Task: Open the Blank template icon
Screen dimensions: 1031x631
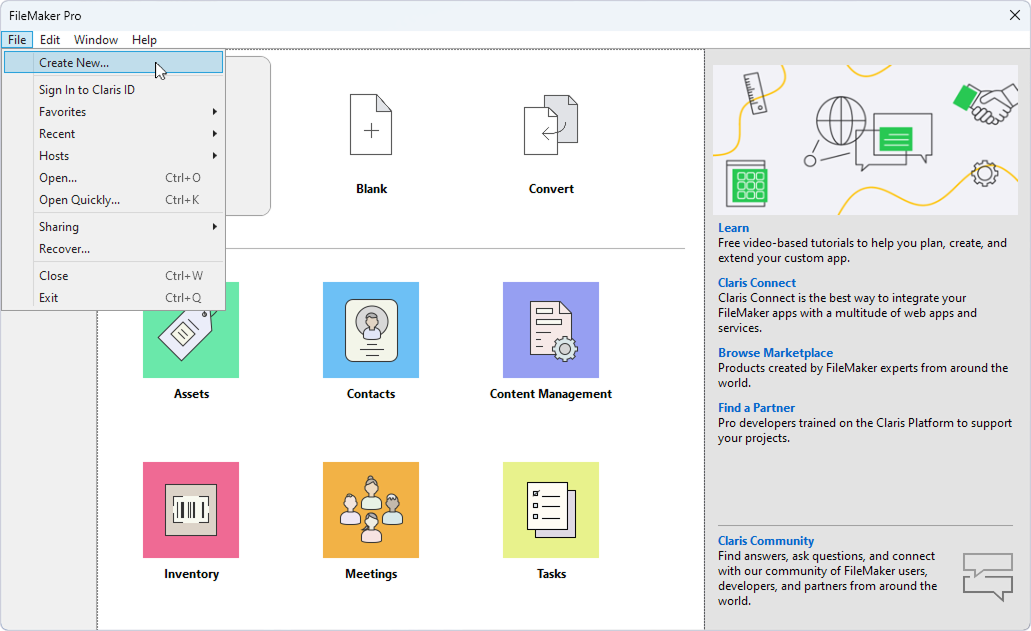Action: coord(371,125)
